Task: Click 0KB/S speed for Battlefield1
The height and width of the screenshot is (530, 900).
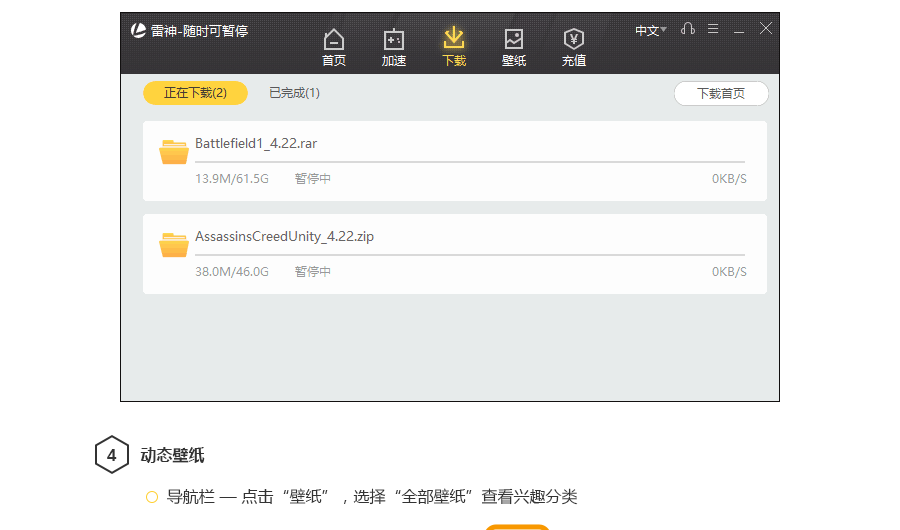Action: click(x=729, y=179)
